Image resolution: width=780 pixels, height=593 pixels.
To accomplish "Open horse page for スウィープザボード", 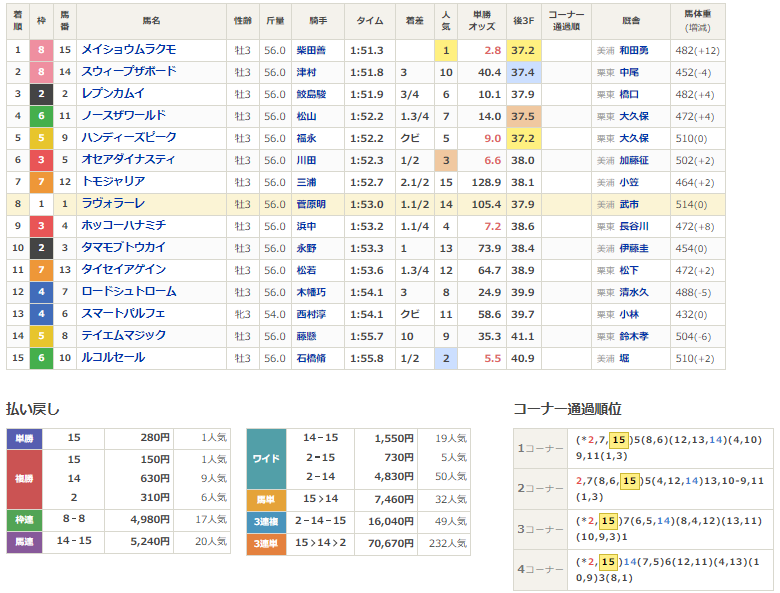I will click(x=129, y=72).
